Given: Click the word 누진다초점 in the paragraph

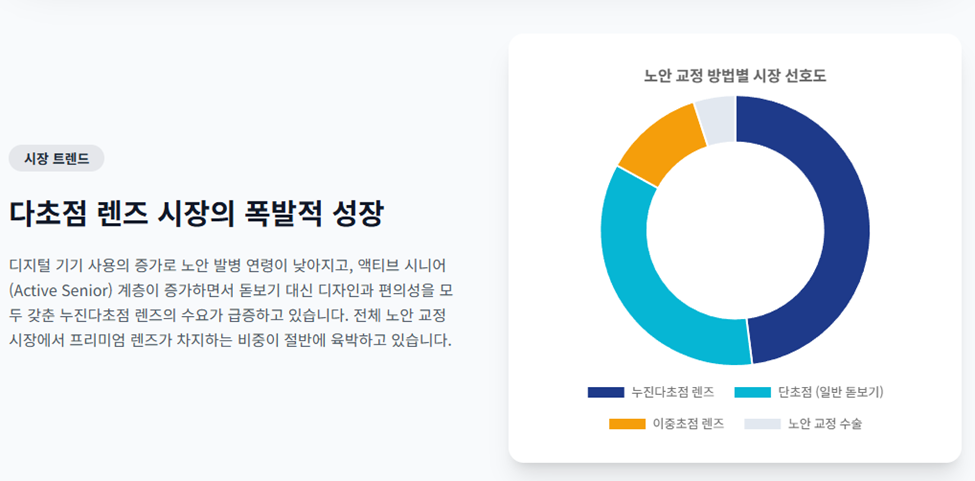Looking at the screenshot, I should pos(89,316).
